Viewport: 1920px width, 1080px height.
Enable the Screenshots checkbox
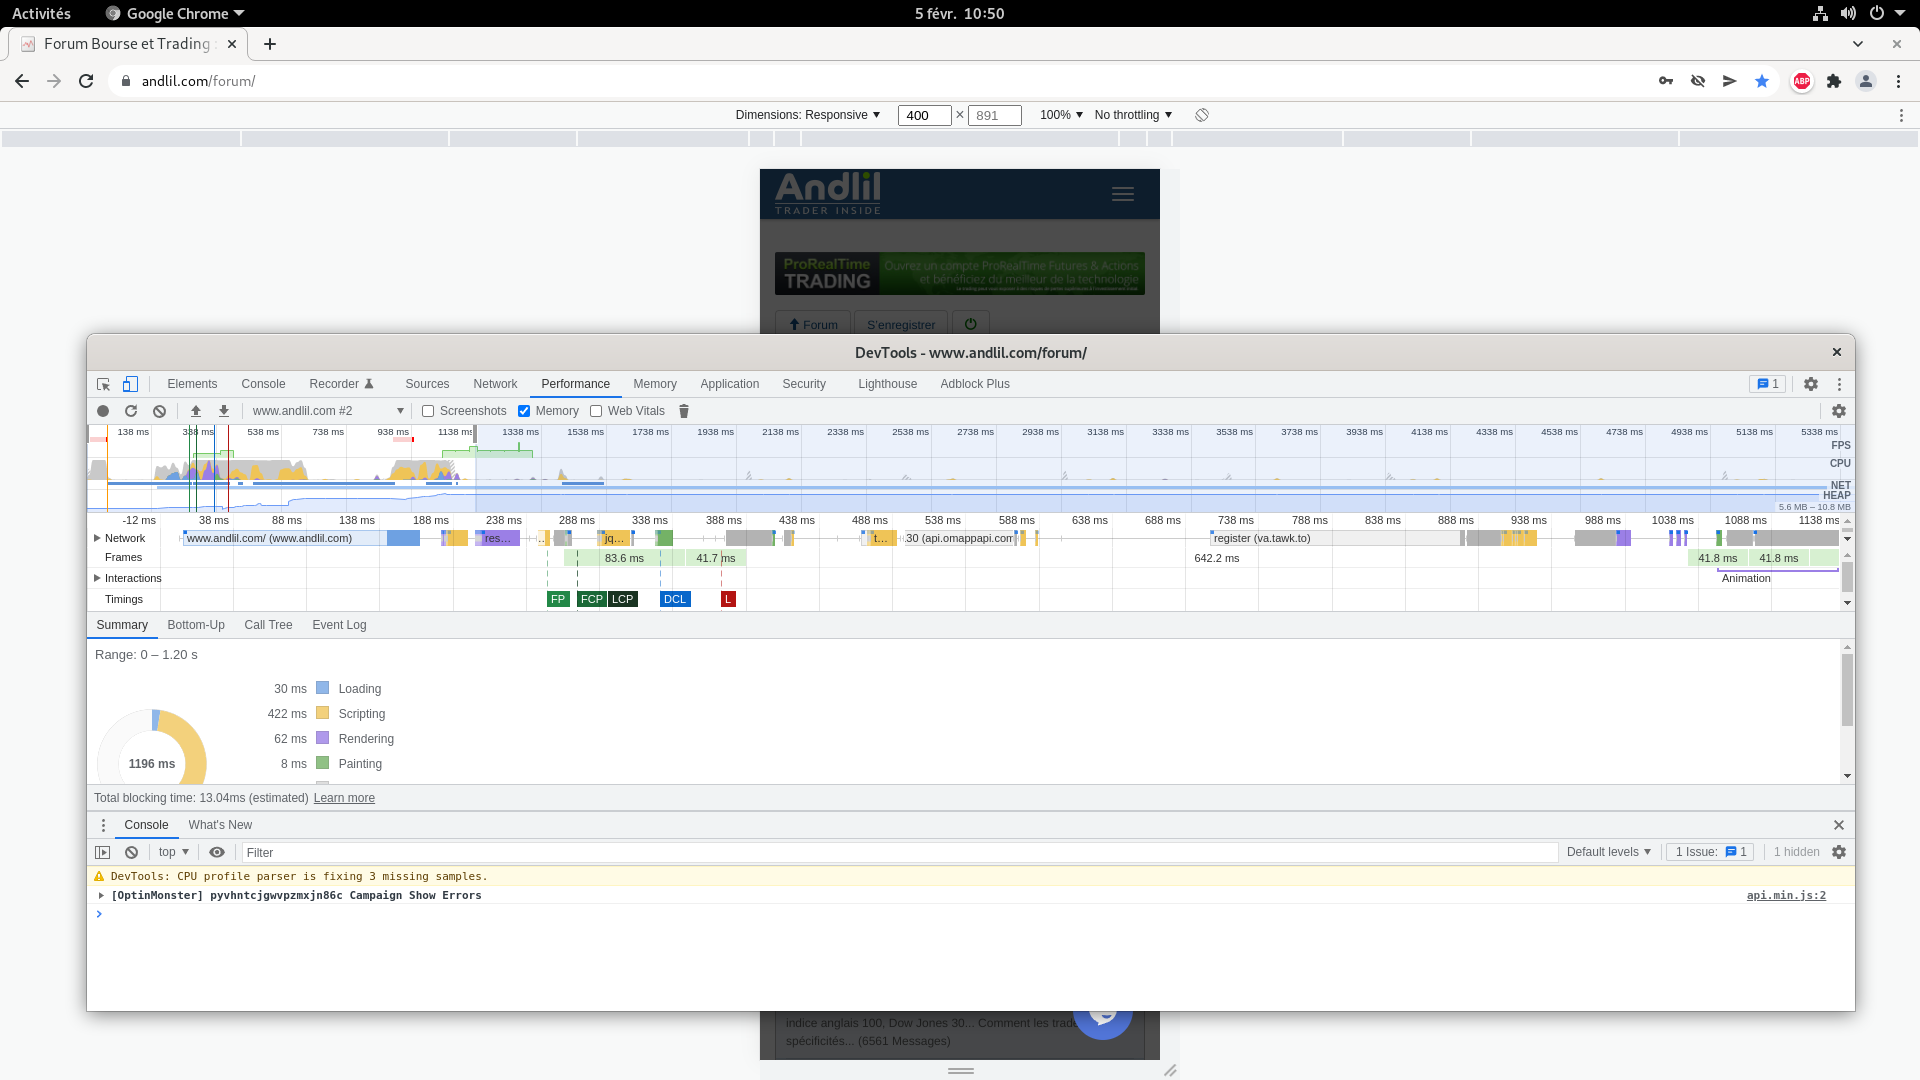click(x=428, y=411)
